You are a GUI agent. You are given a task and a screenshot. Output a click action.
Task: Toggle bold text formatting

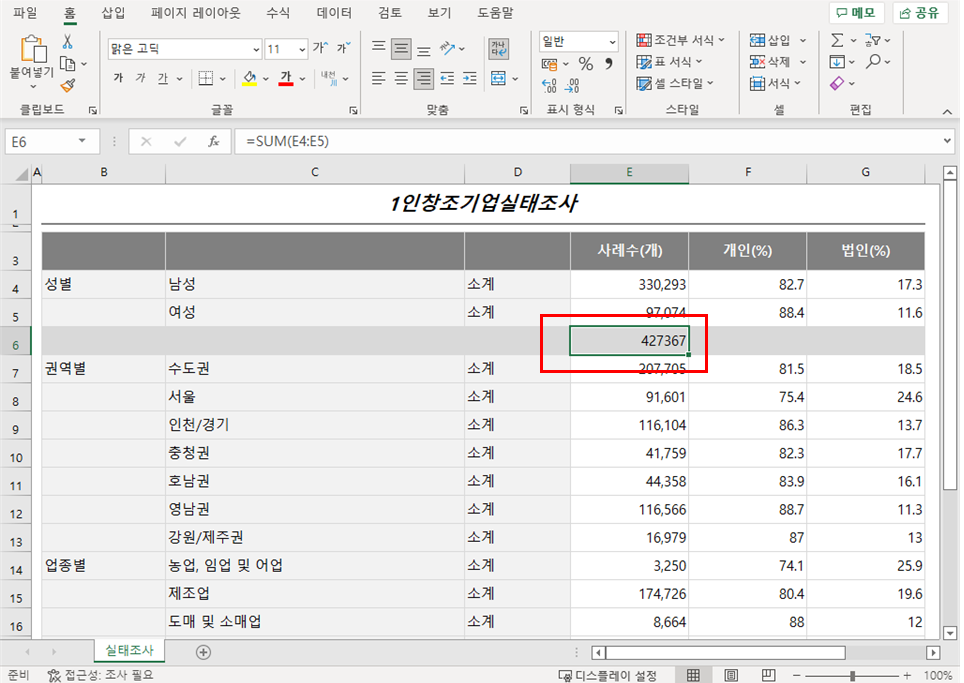118,78
